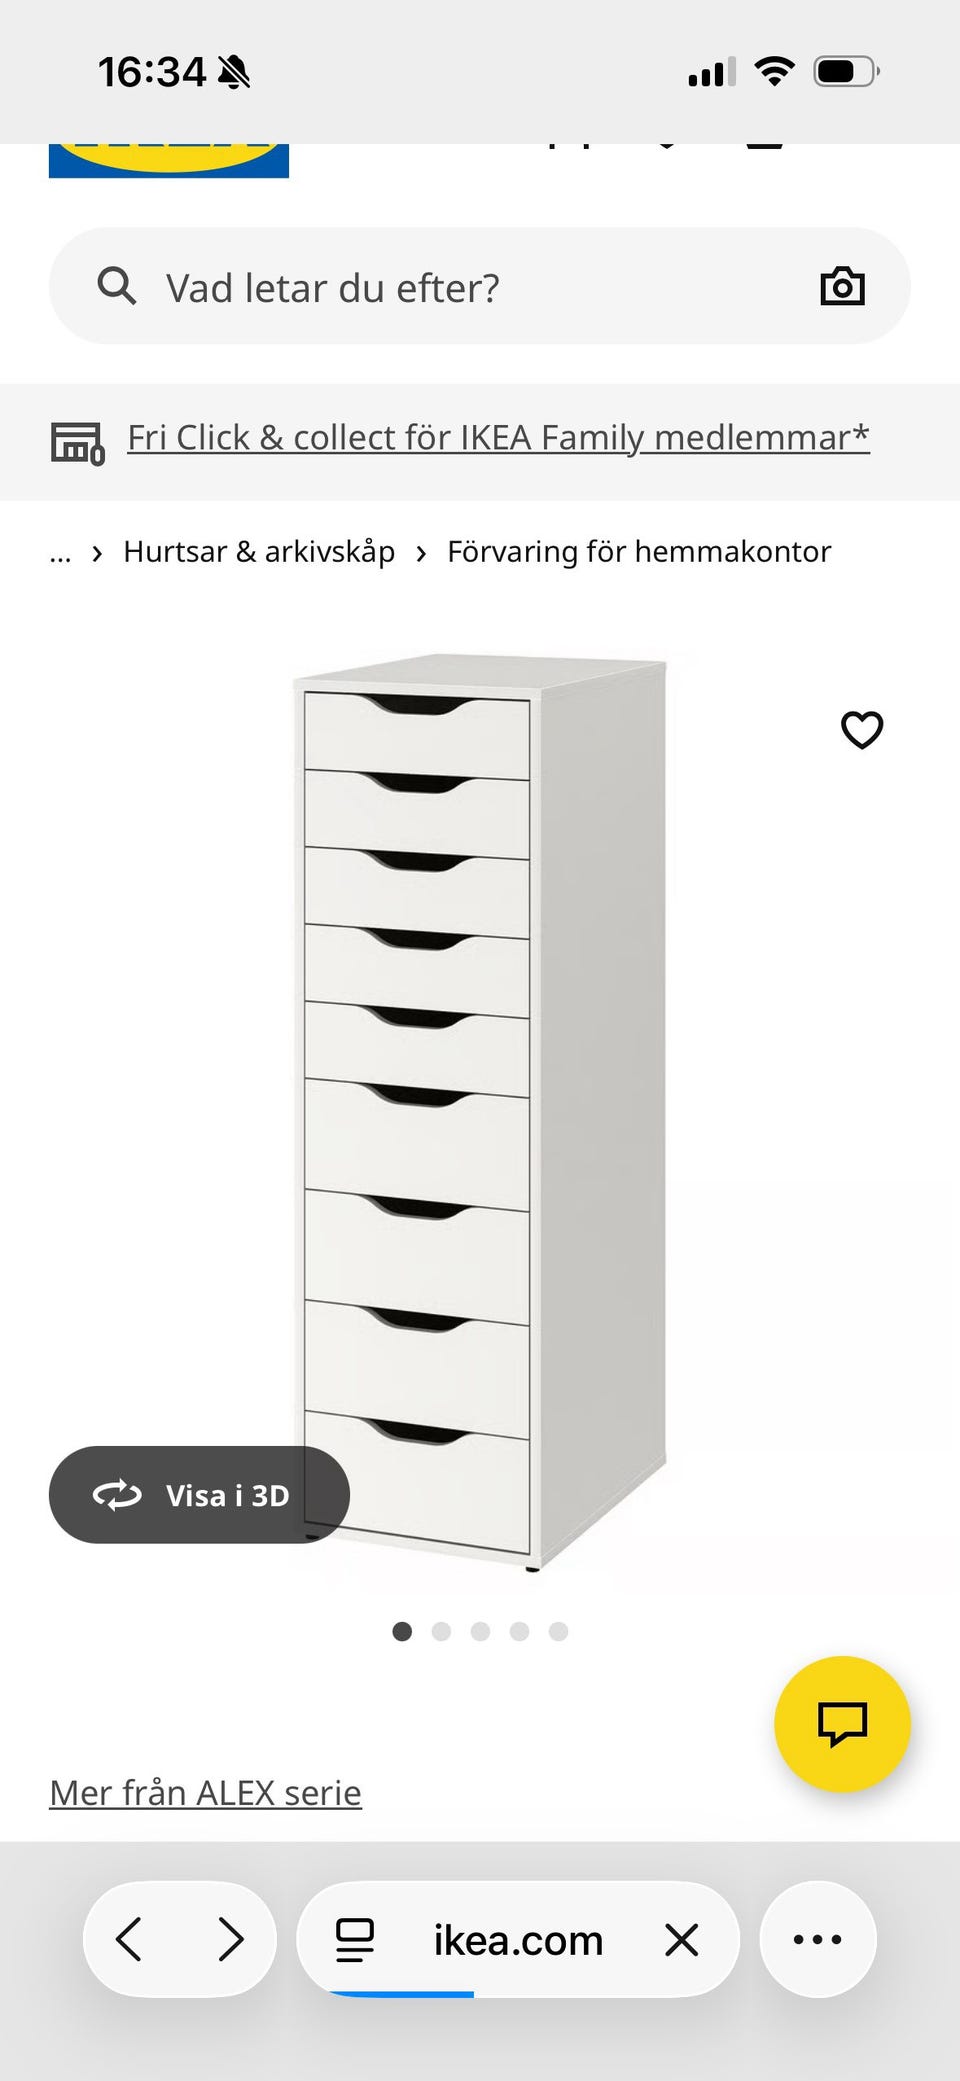Click the Visa i 3D button
Screen dimensions: 960x2081
pos(199,1495)
